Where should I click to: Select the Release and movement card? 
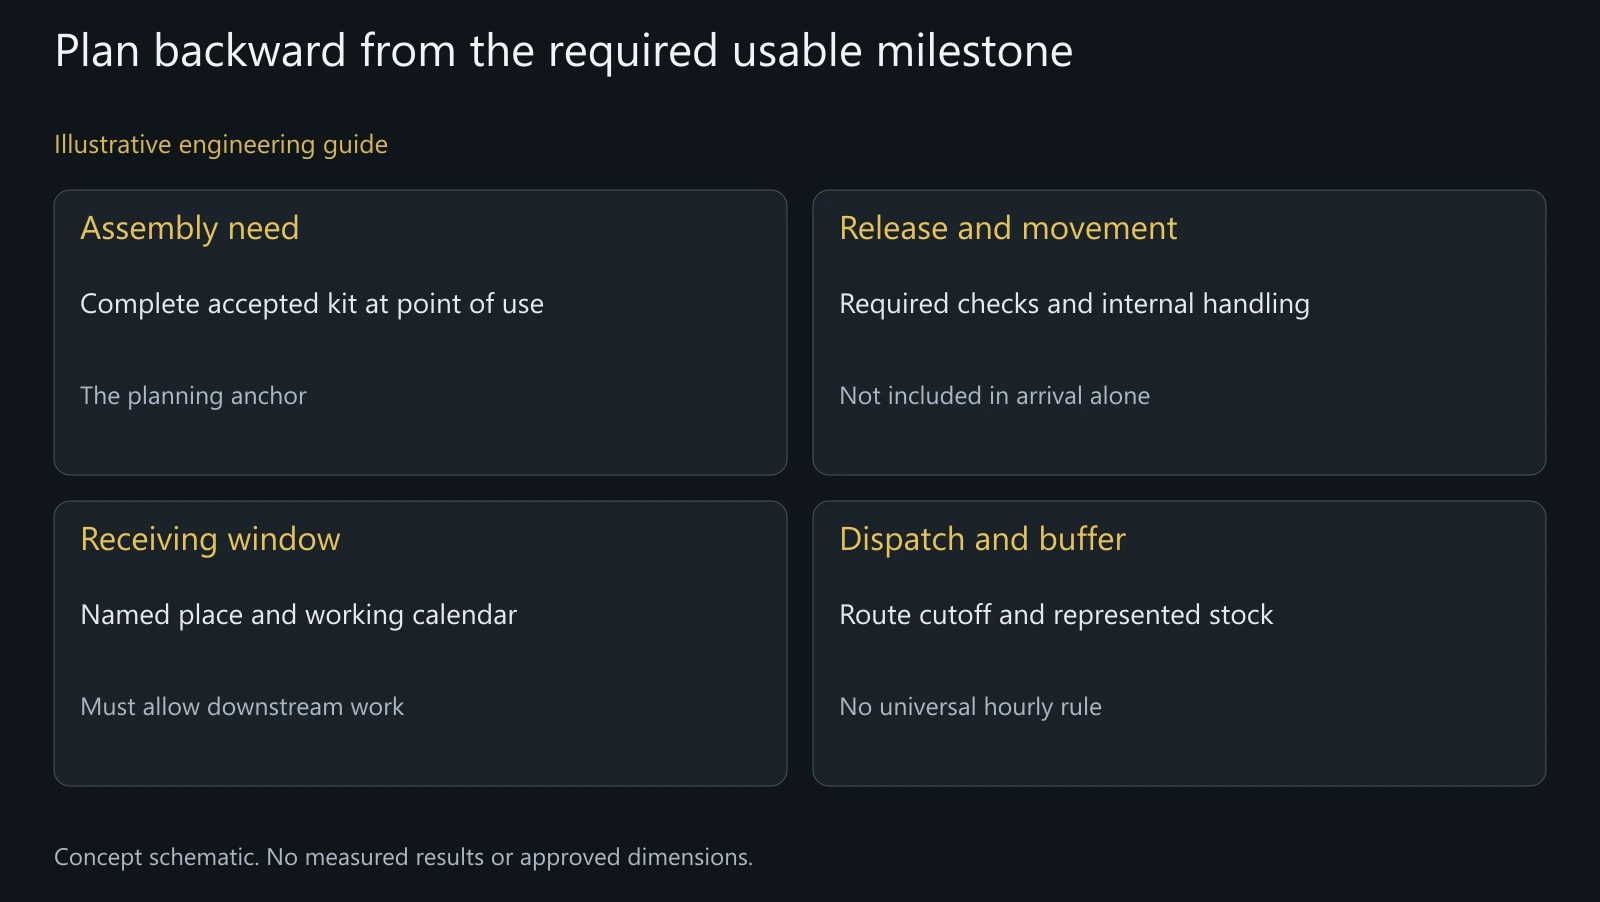[1179, 332]
